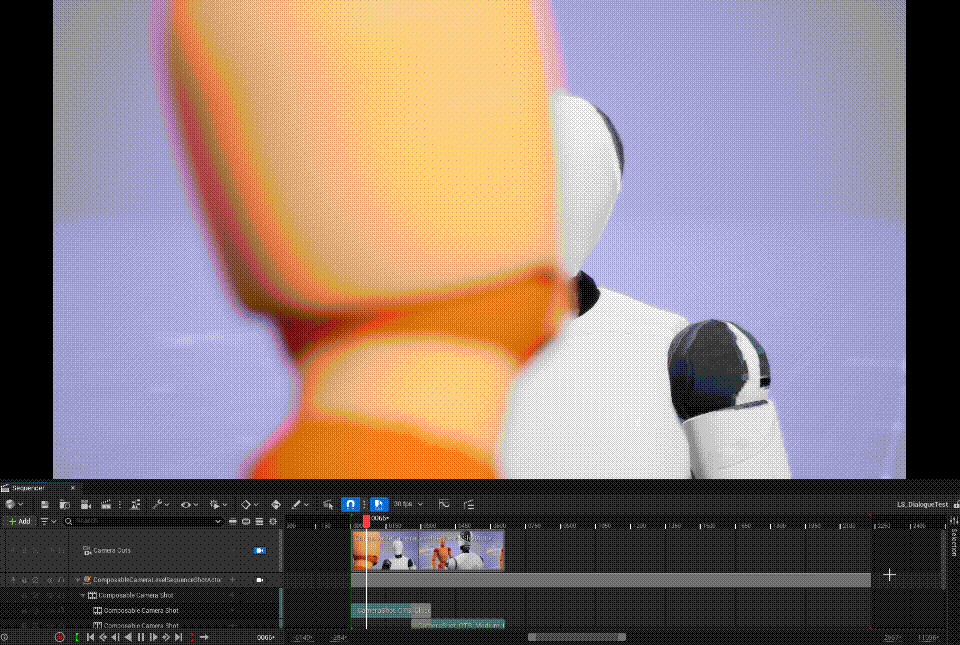Image resolution: width=960 pixels, height=645 pixels.
Task: Toggle the blue Time Warp button
Action: tap(379, 504)
